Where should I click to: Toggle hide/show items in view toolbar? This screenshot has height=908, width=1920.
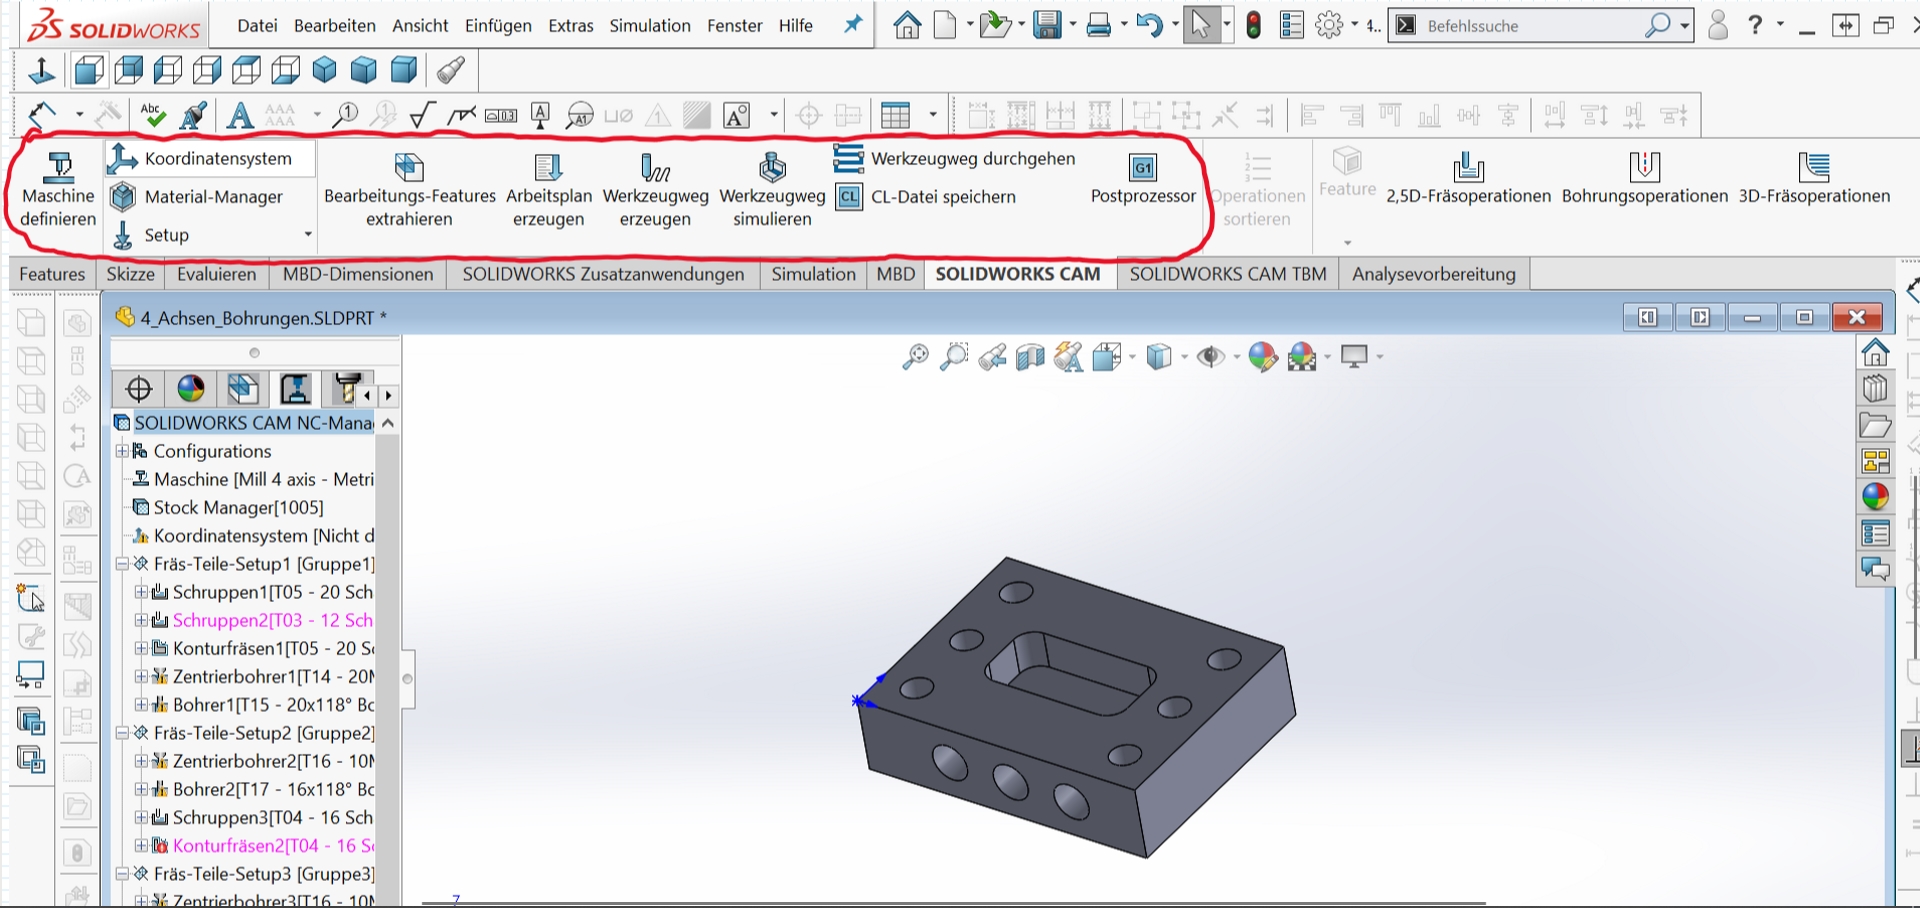pyautogui.click(x=1211, y=357)
